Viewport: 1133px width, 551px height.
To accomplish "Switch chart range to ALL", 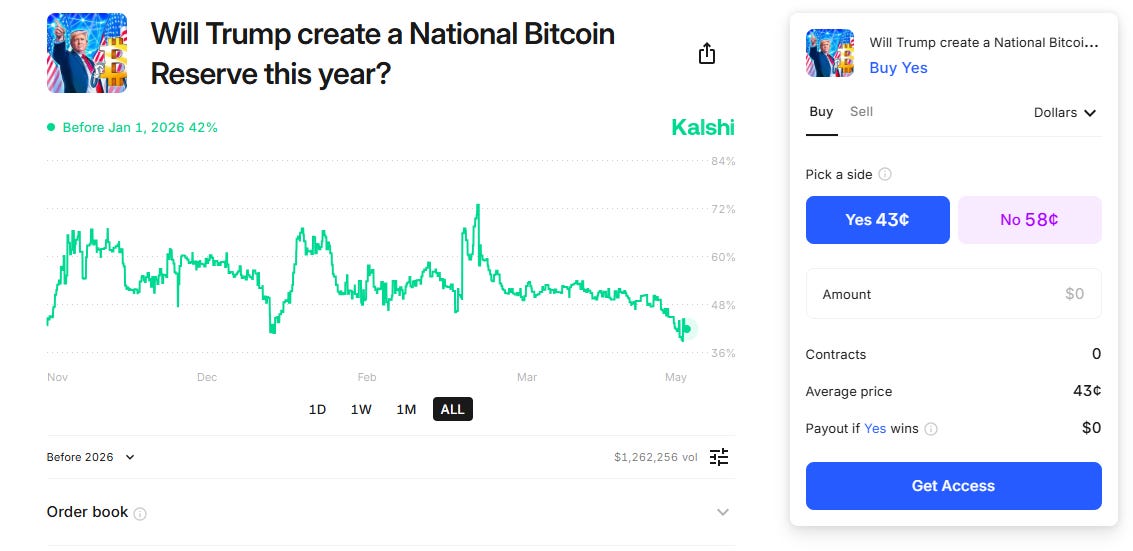I will click(x=452, y=409).
